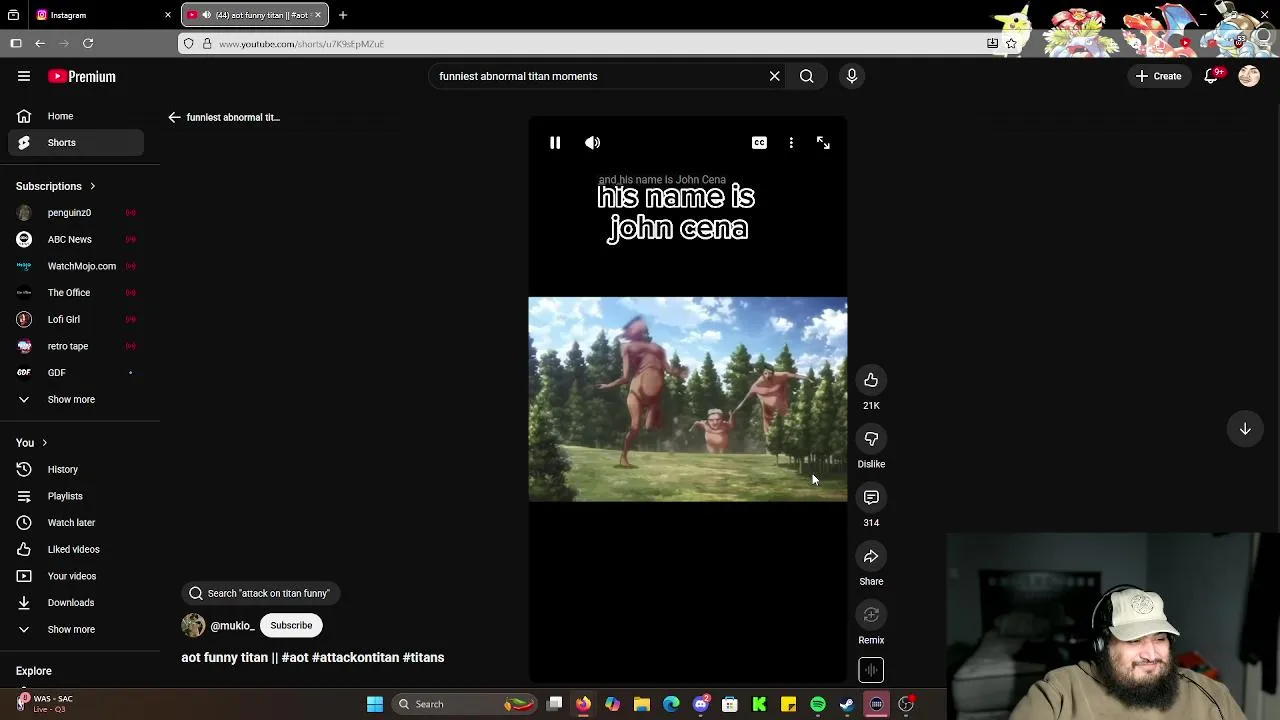Screen dimensions: 1280x720
Task: Open penguinz0 subscription channel
Action: (x=76, y=213)
